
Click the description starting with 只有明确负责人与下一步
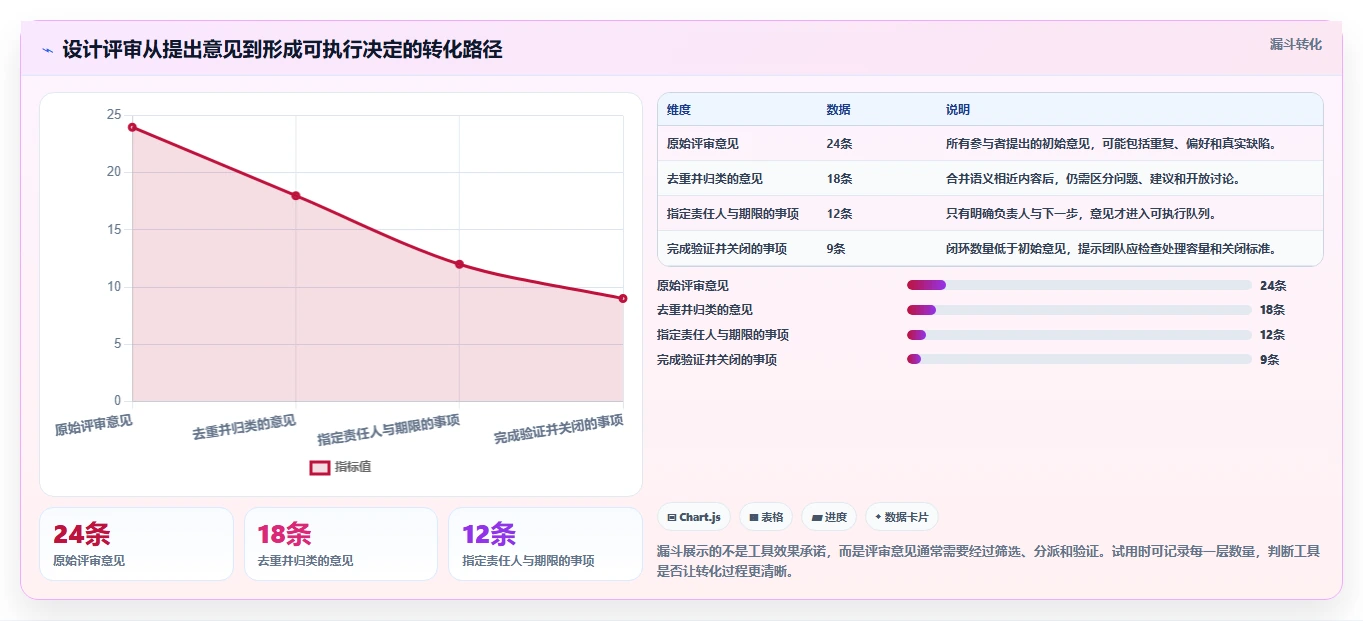click(x=1081, y=214)
